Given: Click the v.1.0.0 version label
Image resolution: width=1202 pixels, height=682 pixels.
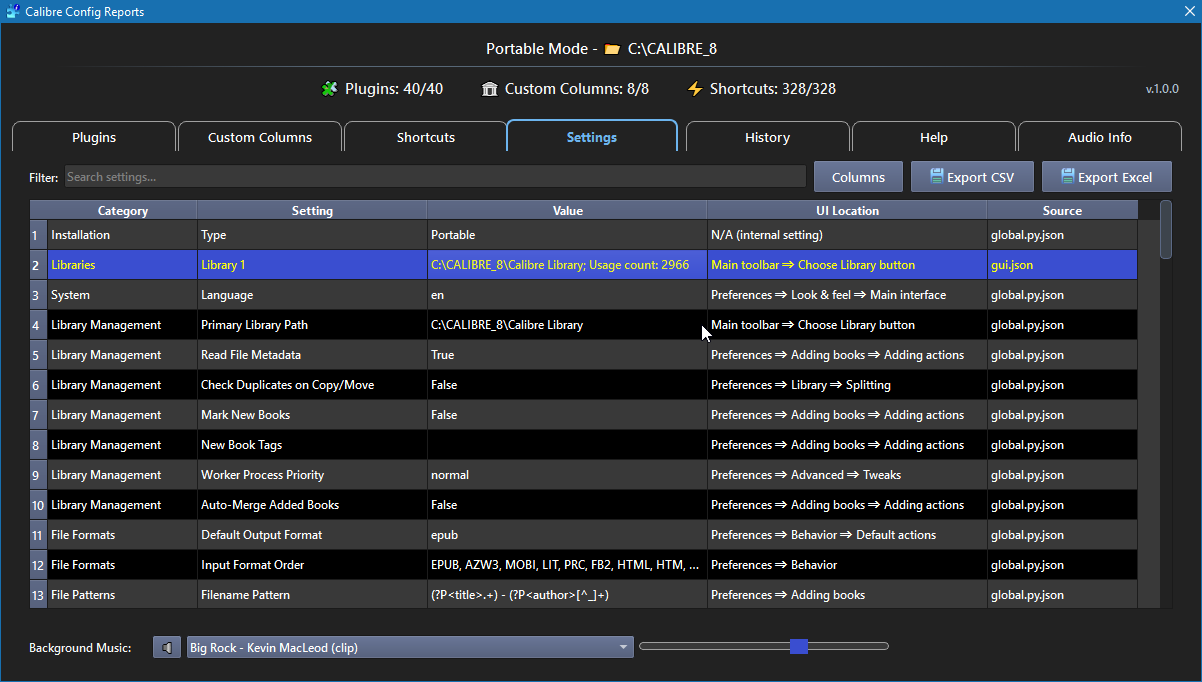Looking at the screenshot, I should 1162,89.
